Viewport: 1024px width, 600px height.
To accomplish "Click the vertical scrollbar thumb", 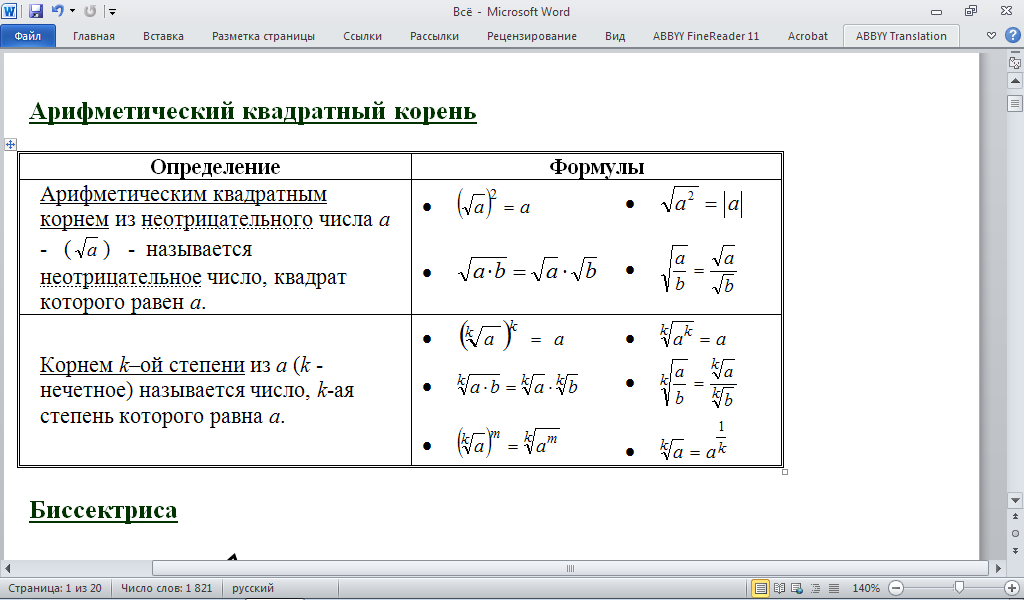I will pos(1015,103).
